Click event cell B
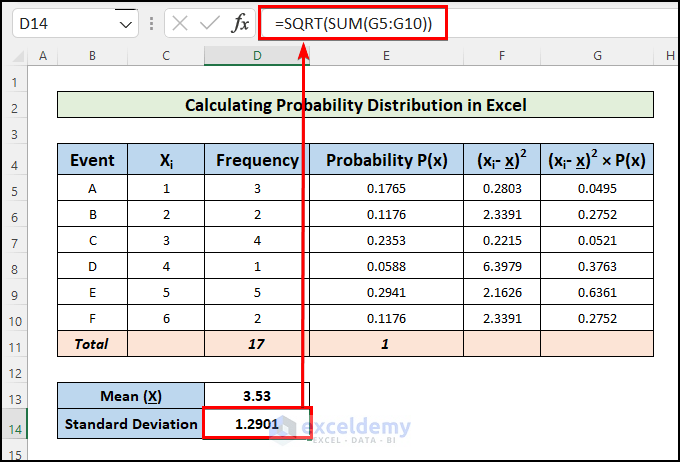Viewport: 680px width, 462px height. 92,214
